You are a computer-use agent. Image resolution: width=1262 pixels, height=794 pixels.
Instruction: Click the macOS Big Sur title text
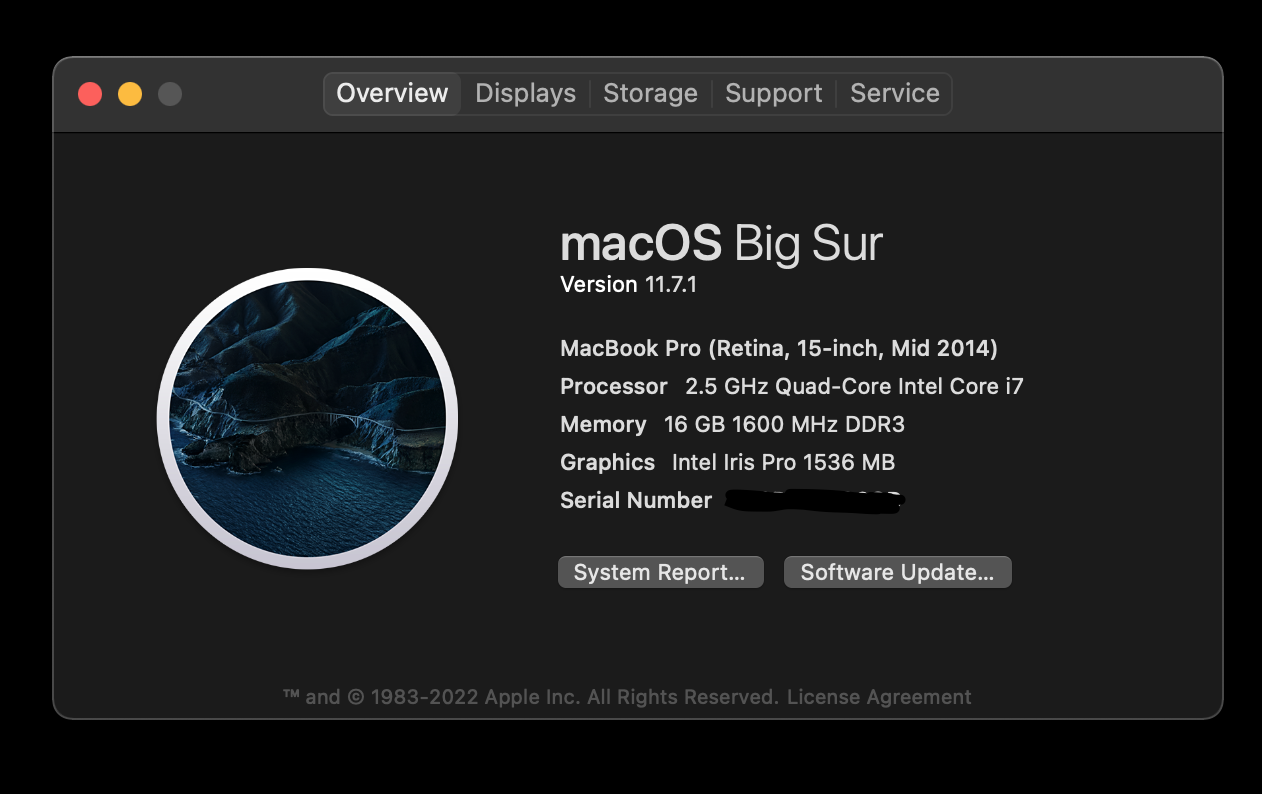721,243
